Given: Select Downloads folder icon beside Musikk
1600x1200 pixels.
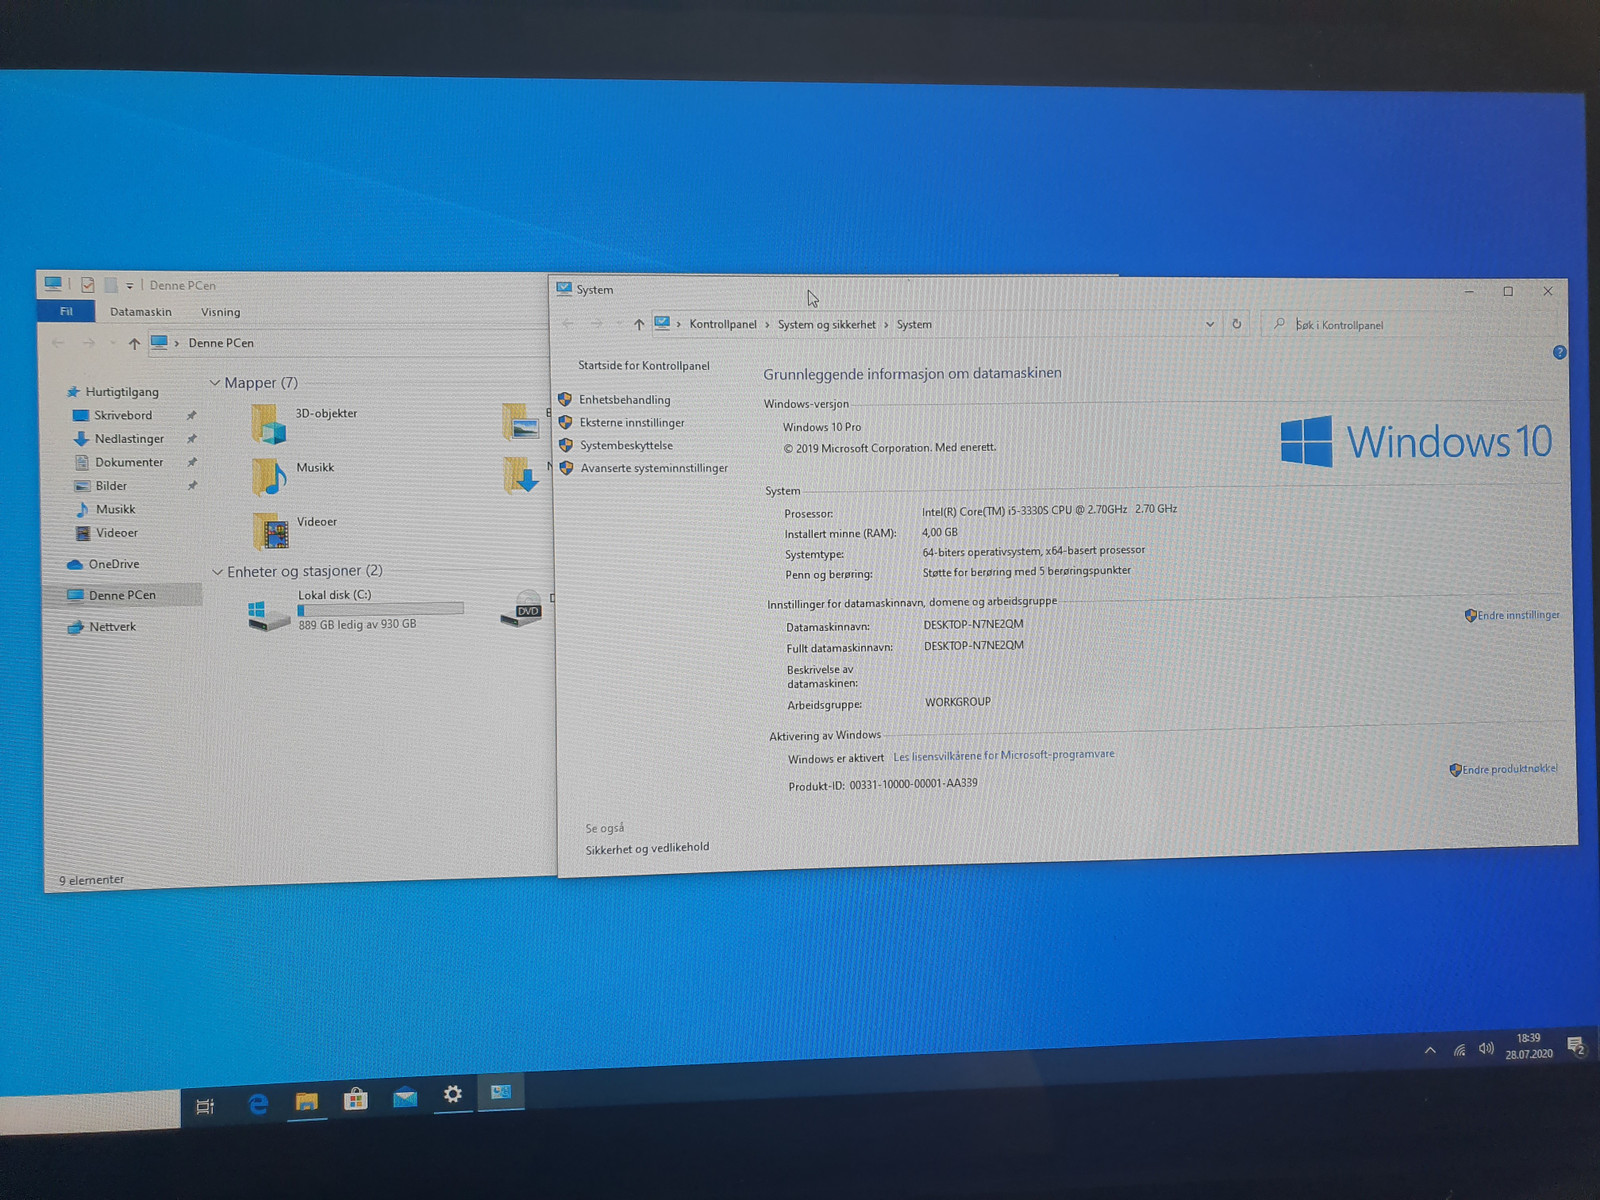Looking at the screenshot, I should point(522,475).
